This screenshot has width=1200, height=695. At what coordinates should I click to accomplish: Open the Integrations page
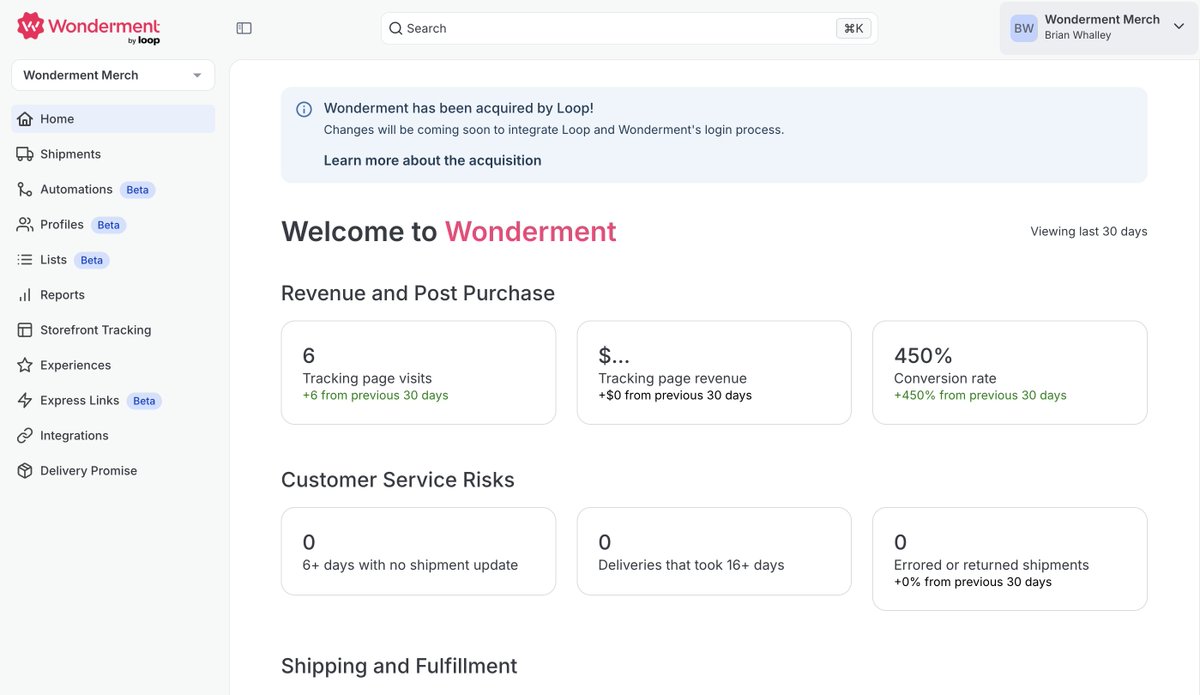(113, 435)
